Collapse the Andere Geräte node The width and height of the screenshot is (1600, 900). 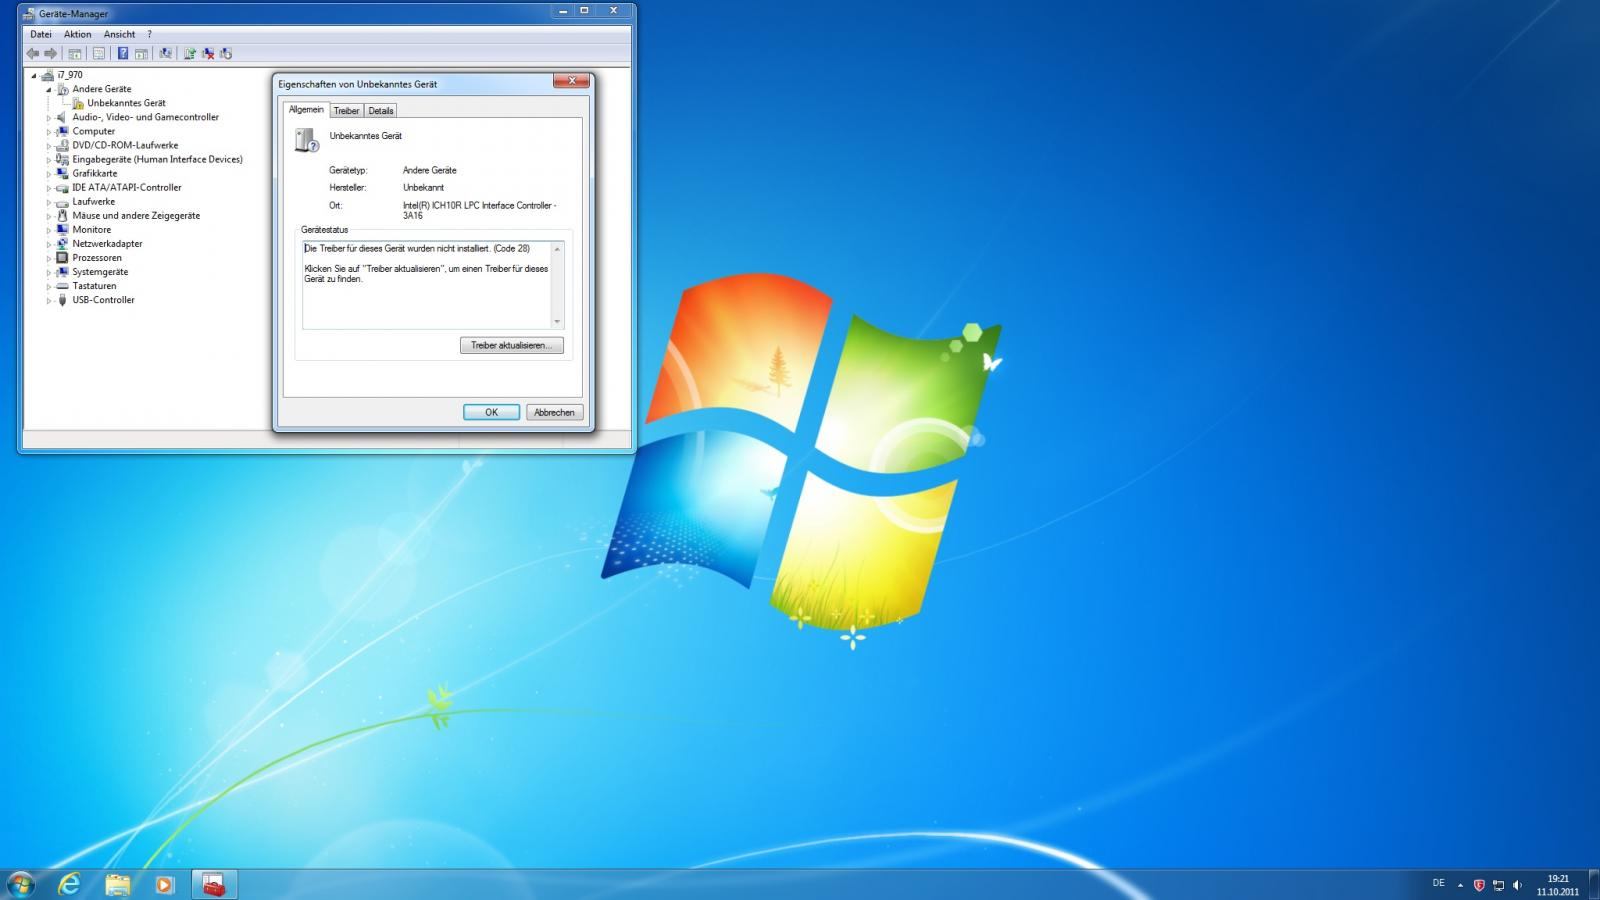(48, 89)
